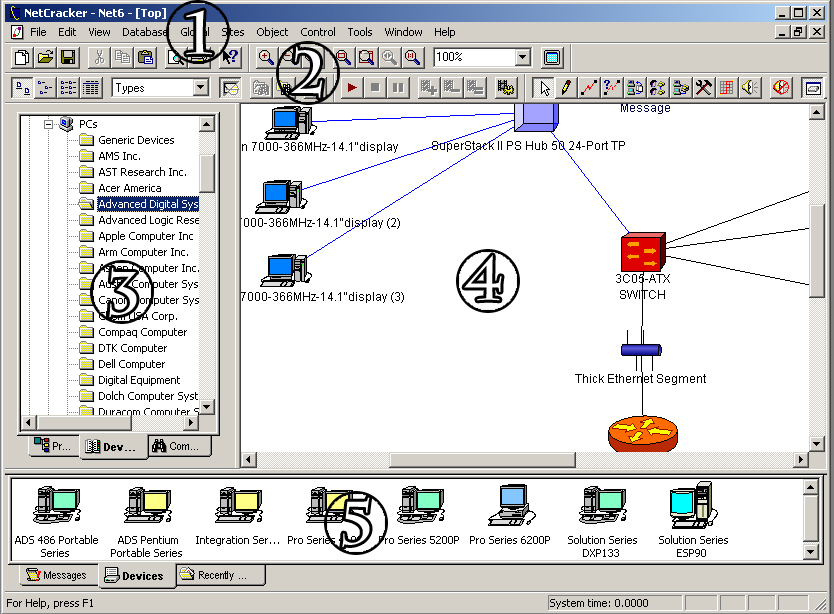834x614 pixels.
Task: Click the magnifier icon right of the number 2 mark
Action: coord(343,57)
